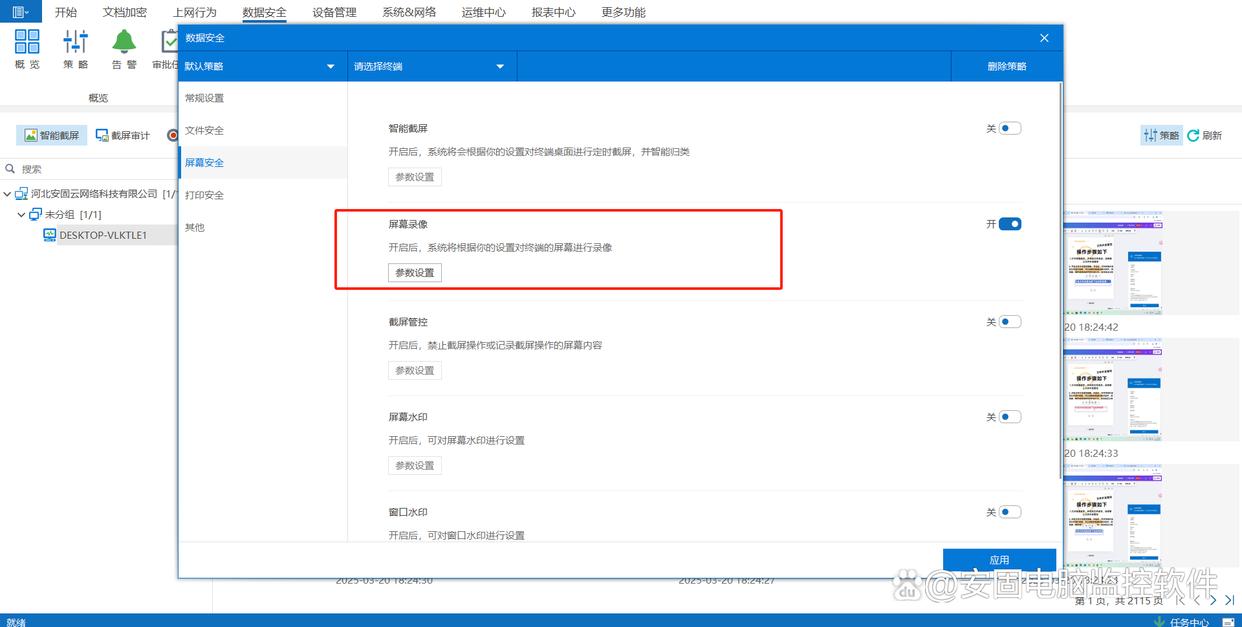Expand the 请选择终端 terminal dropdown
Image resolution: width=1242 pixels, height=627 pixels.
click(430, 66)
